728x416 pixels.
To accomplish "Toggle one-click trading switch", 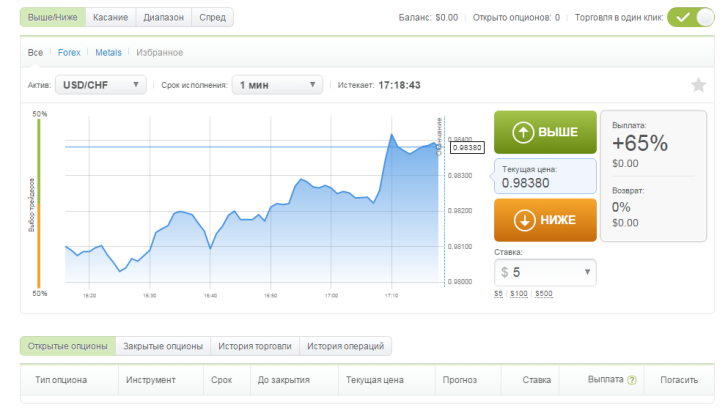I will [691, 17].
